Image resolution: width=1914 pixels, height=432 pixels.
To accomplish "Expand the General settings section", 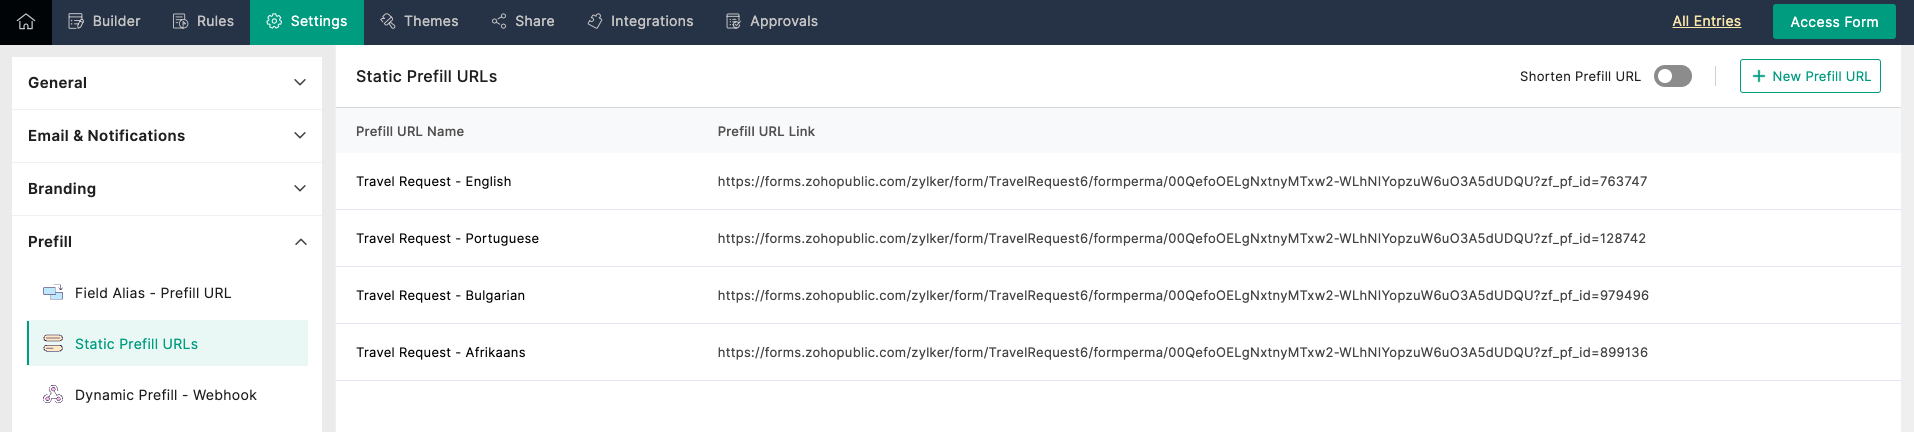I will [x=300, y=83].
